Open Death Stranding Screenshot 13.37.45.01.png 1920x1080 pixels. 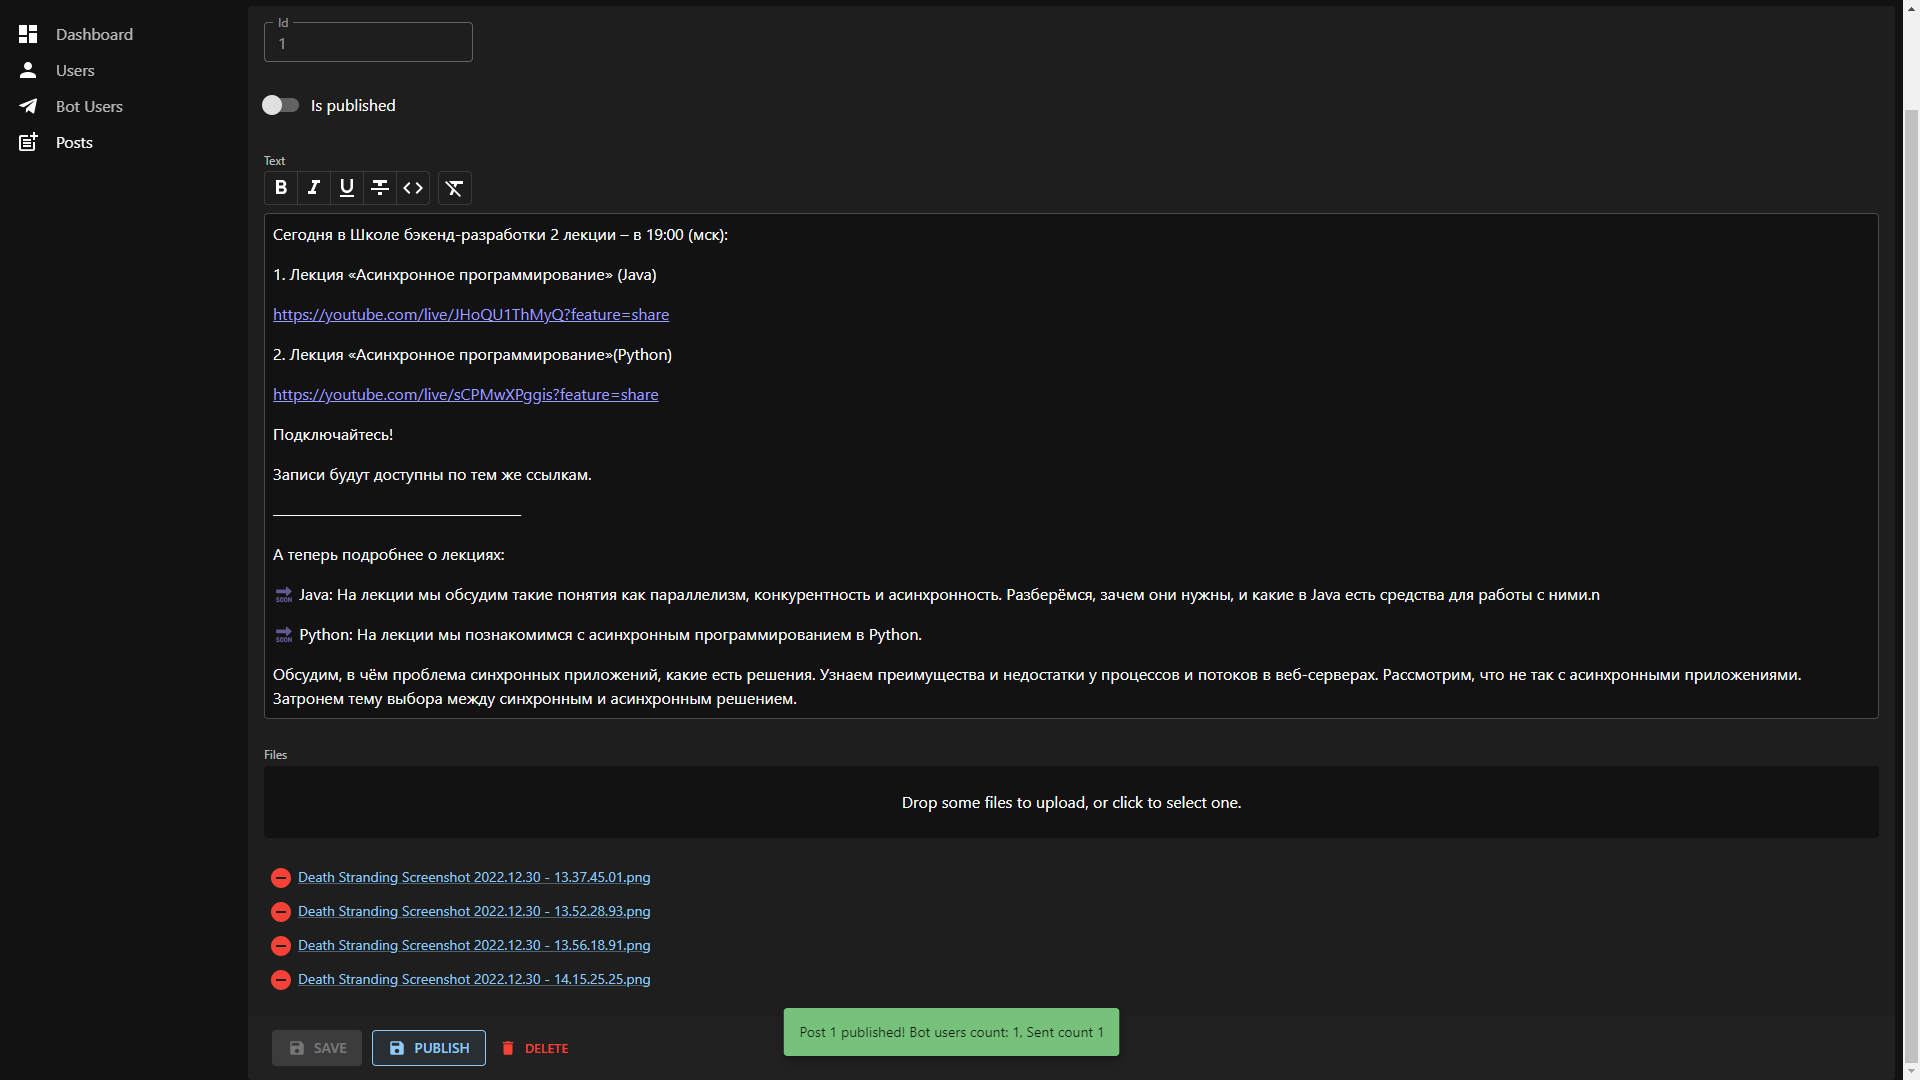[x=474, y=877]
